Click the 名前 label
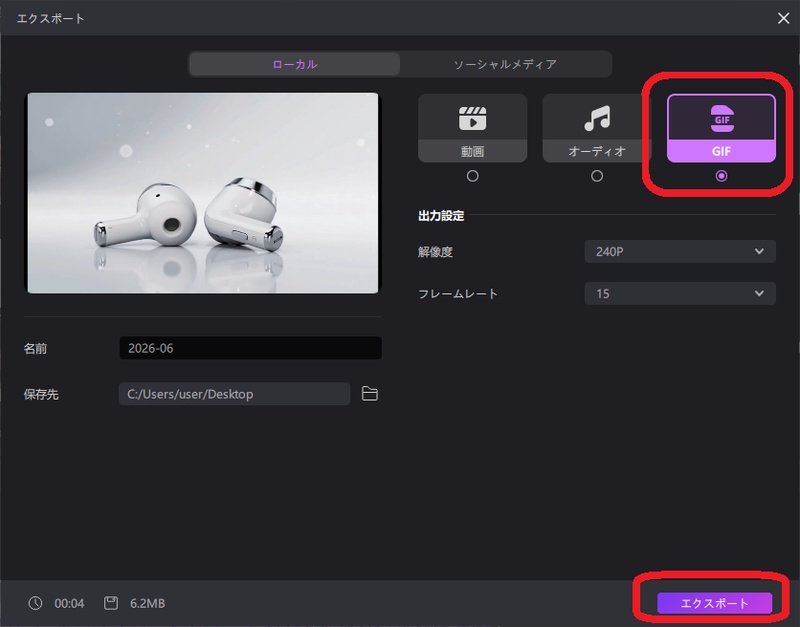Screen dimensions: 800x627 click(35, 348)
